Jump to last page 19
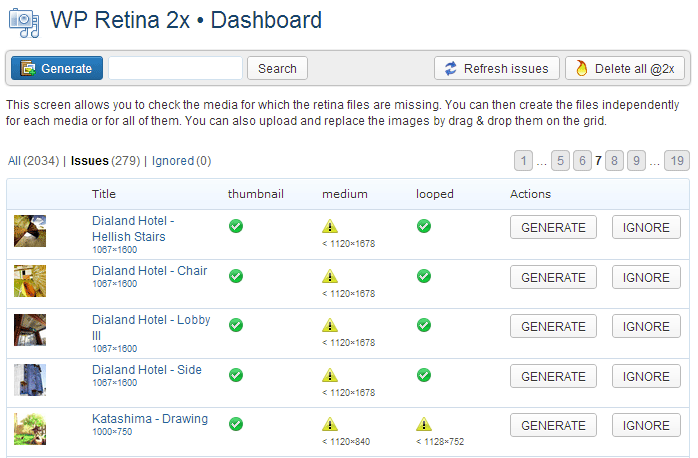This screenshot has width=698, height=458. [677, 161]
